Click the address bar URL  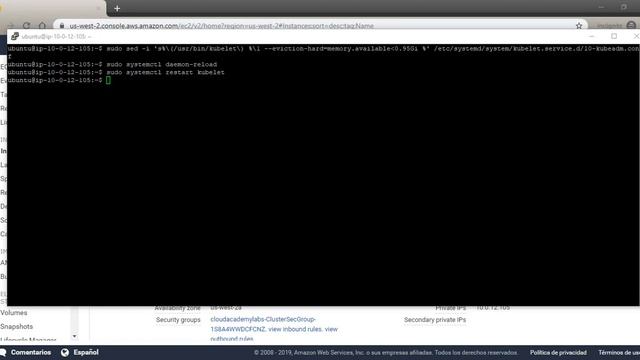tap(221, 26)
